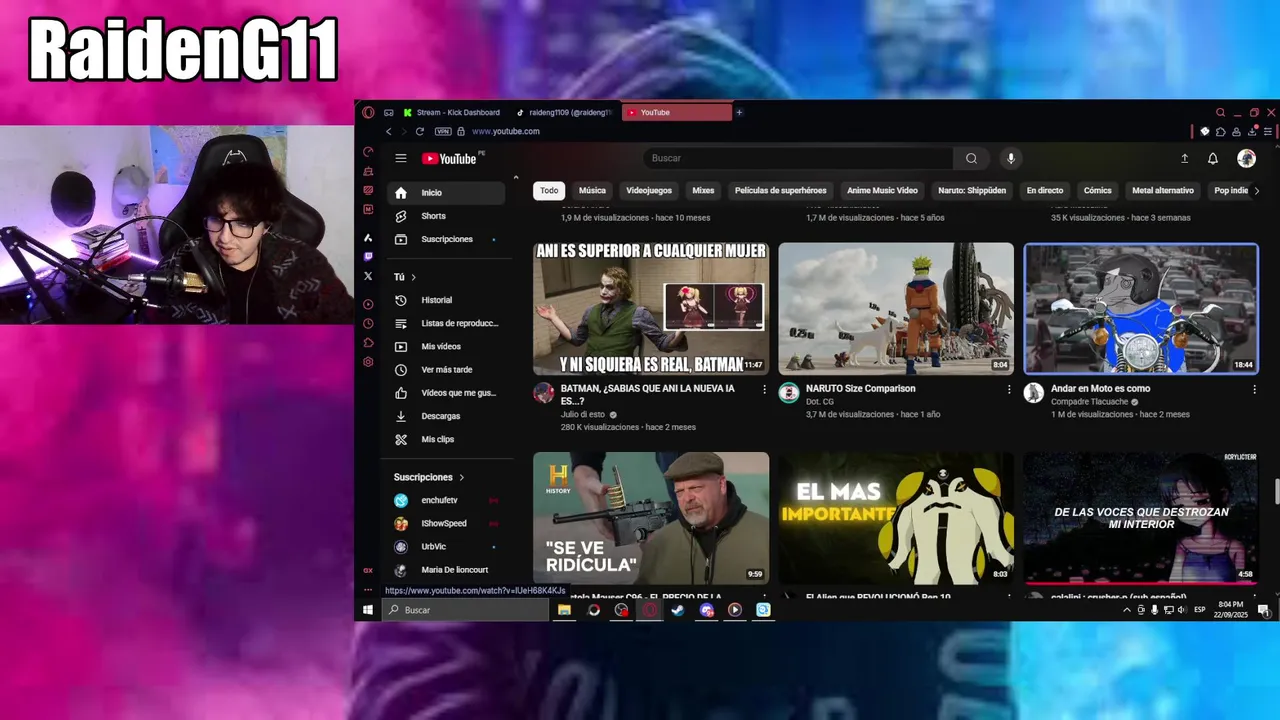Open the Opera menu logo icon

[368, 112]
